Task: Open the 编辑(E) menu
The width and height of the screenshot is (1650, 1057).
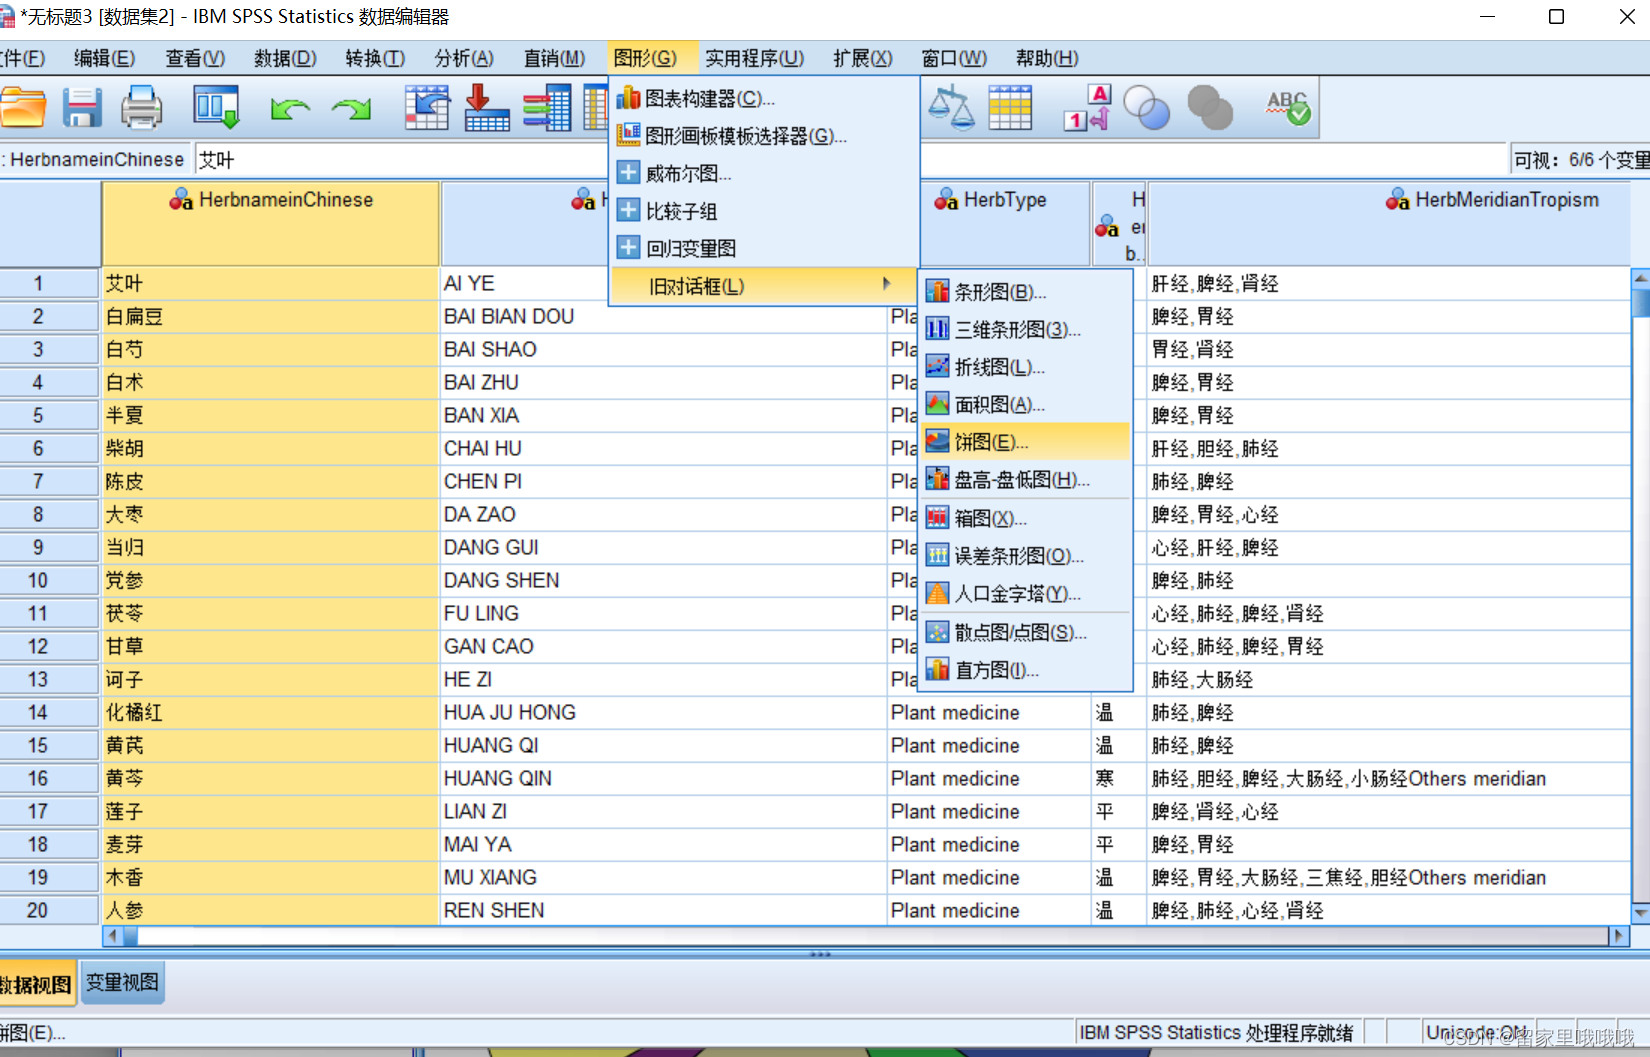Action: tap(105, 58)
